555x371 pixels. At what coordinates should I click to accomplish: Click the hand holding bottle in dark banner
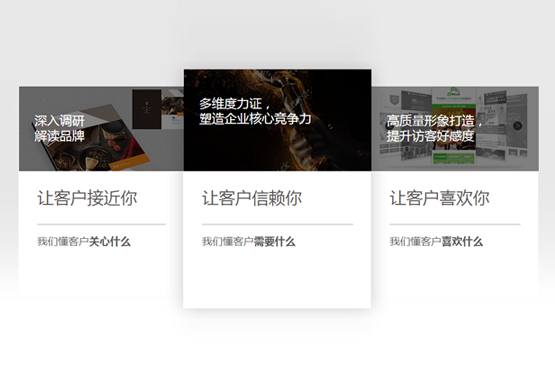point(308,143)
